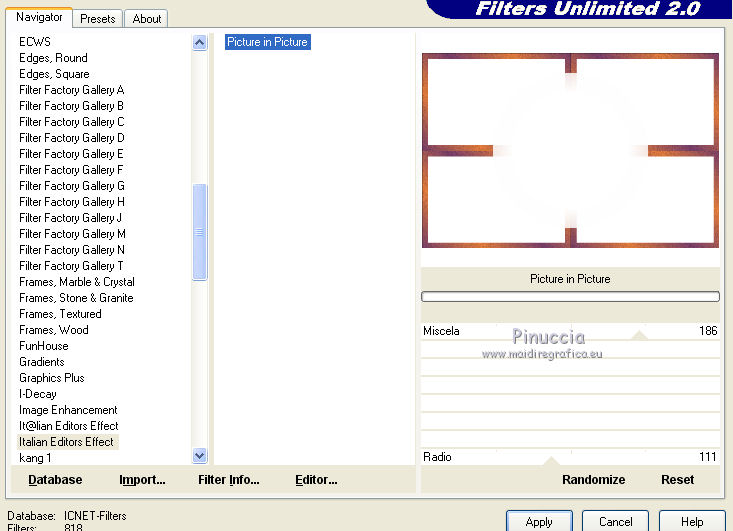Select the I-Decay category
The width and height of the screenshot is (733, 531).
(x=38, y=394)
